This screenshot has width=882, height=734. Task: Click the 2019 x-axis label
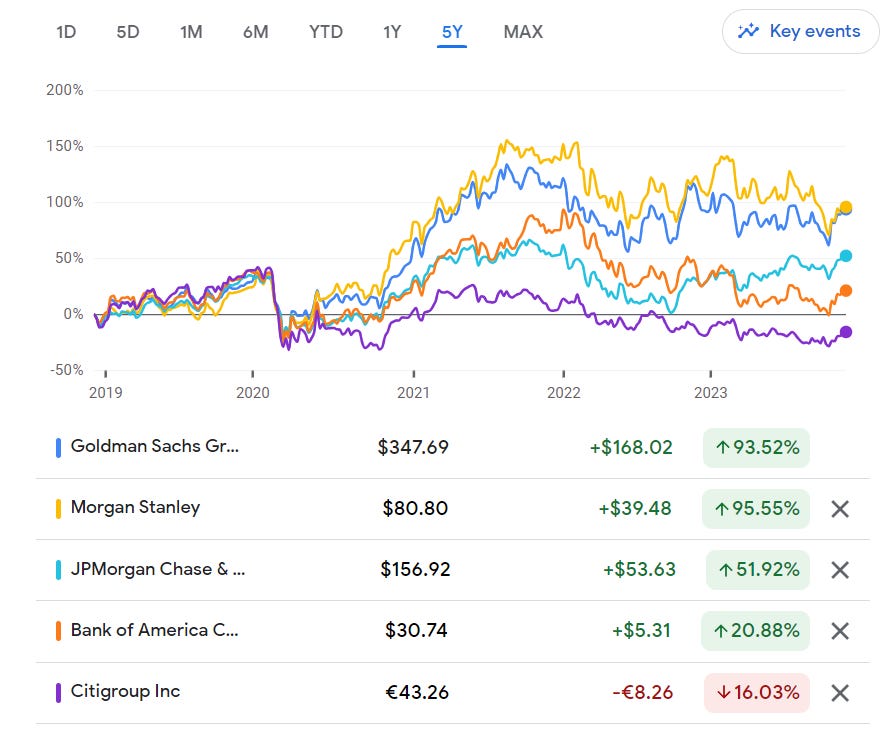[x=105, y=393]
